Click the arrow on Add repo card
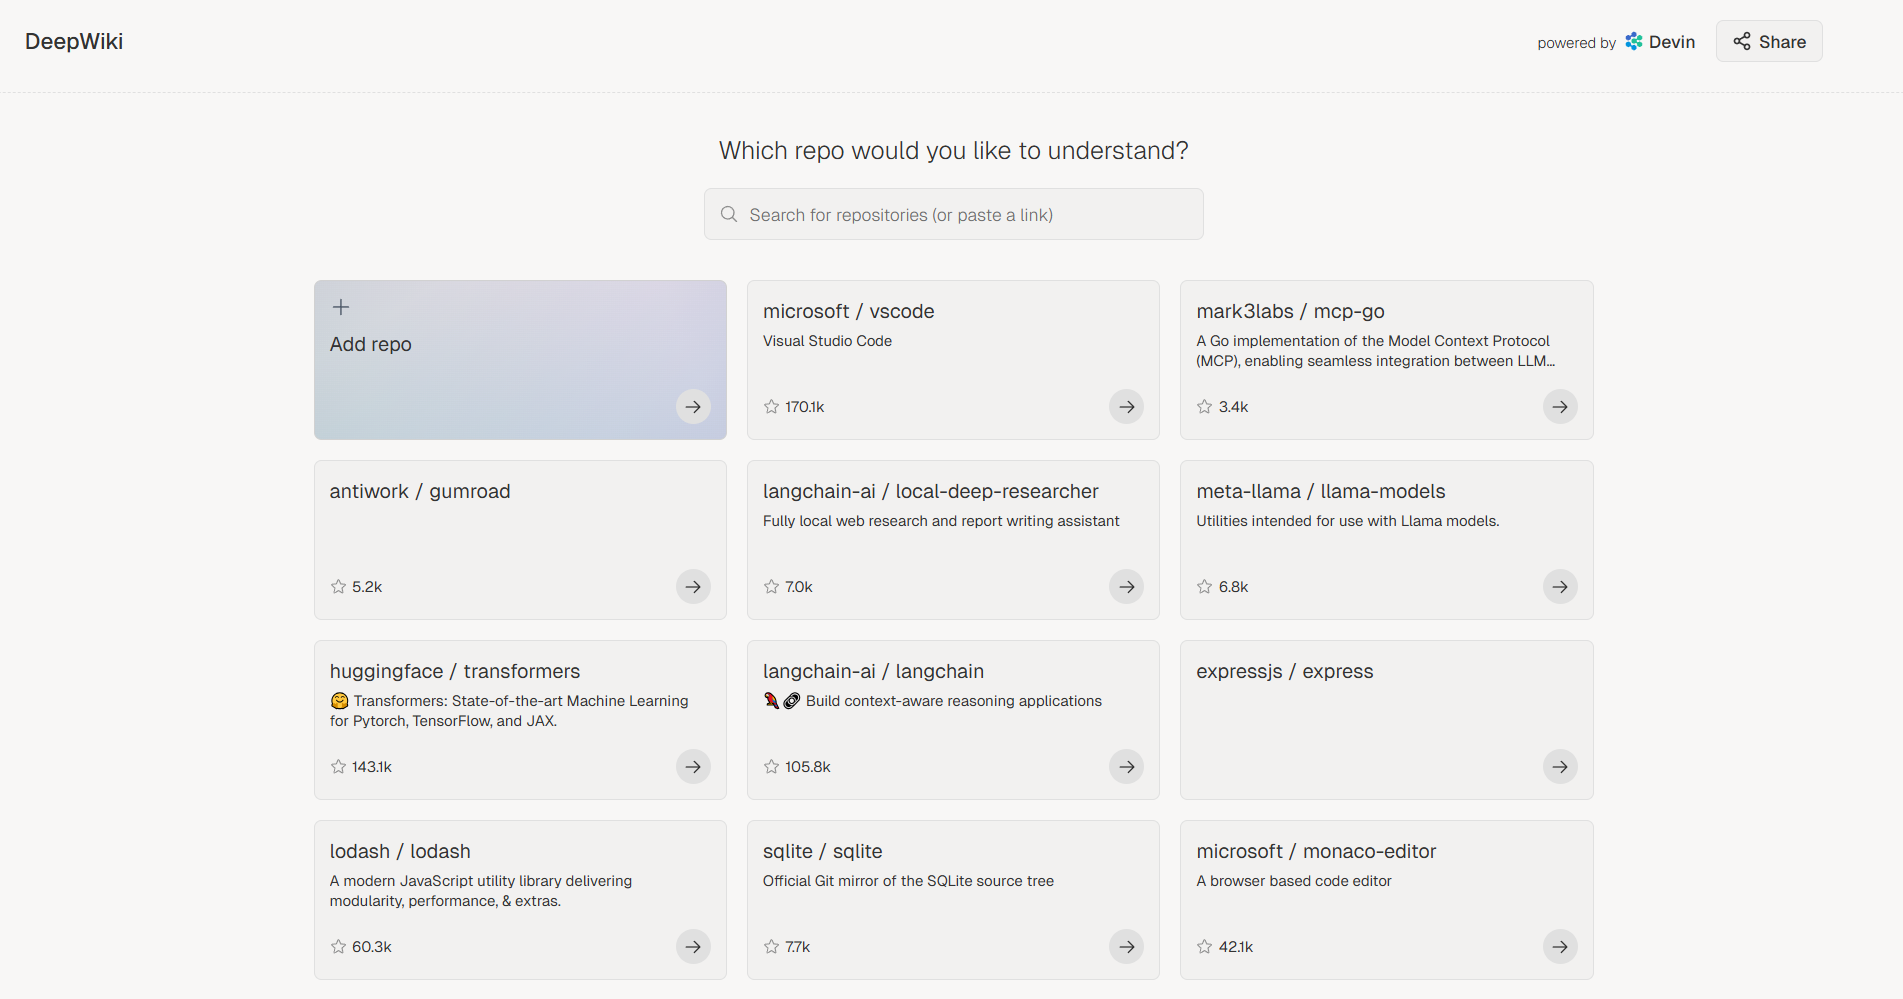 [693, 407]
